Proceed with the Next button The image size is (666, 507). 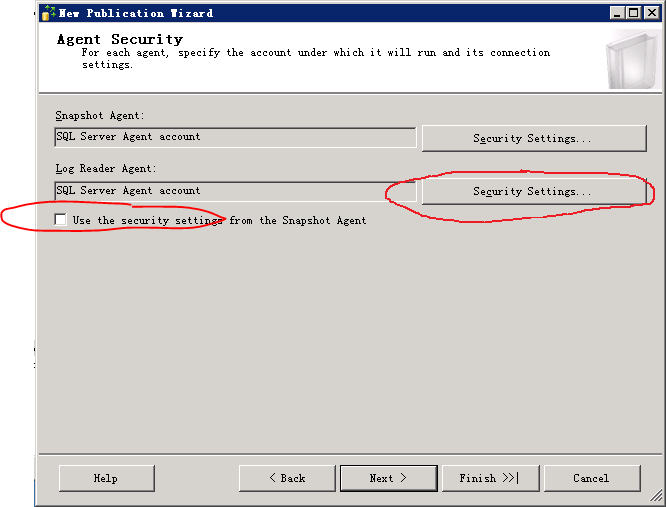(x=389, y=478)
